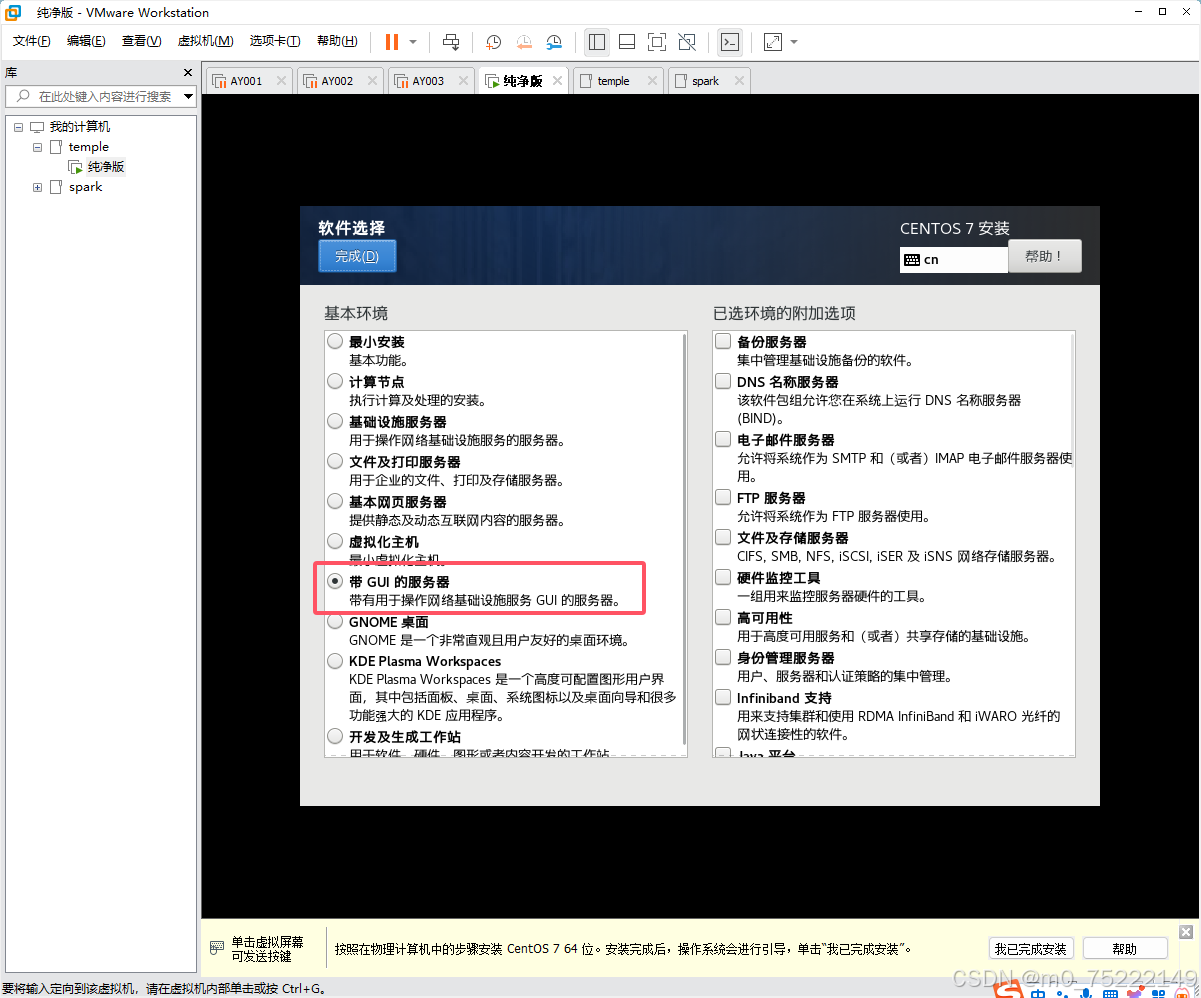1201x998 pixels.
Task: Click the VMware Workstation title bar logo
Action: (13, 12)
